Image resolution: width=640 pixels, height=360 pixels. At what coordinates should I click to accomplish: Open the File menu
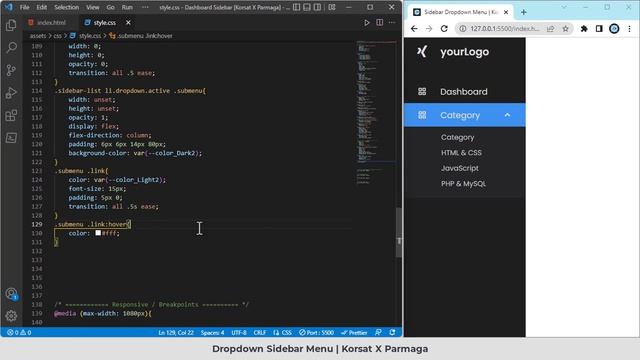tap(24, 7)
